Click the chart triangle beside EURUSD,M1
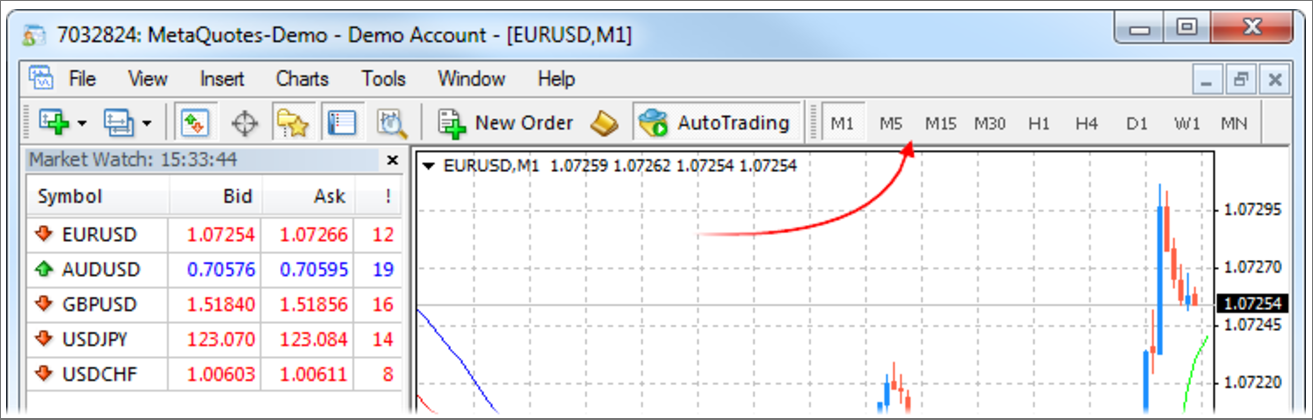 [x=429, y=166]
